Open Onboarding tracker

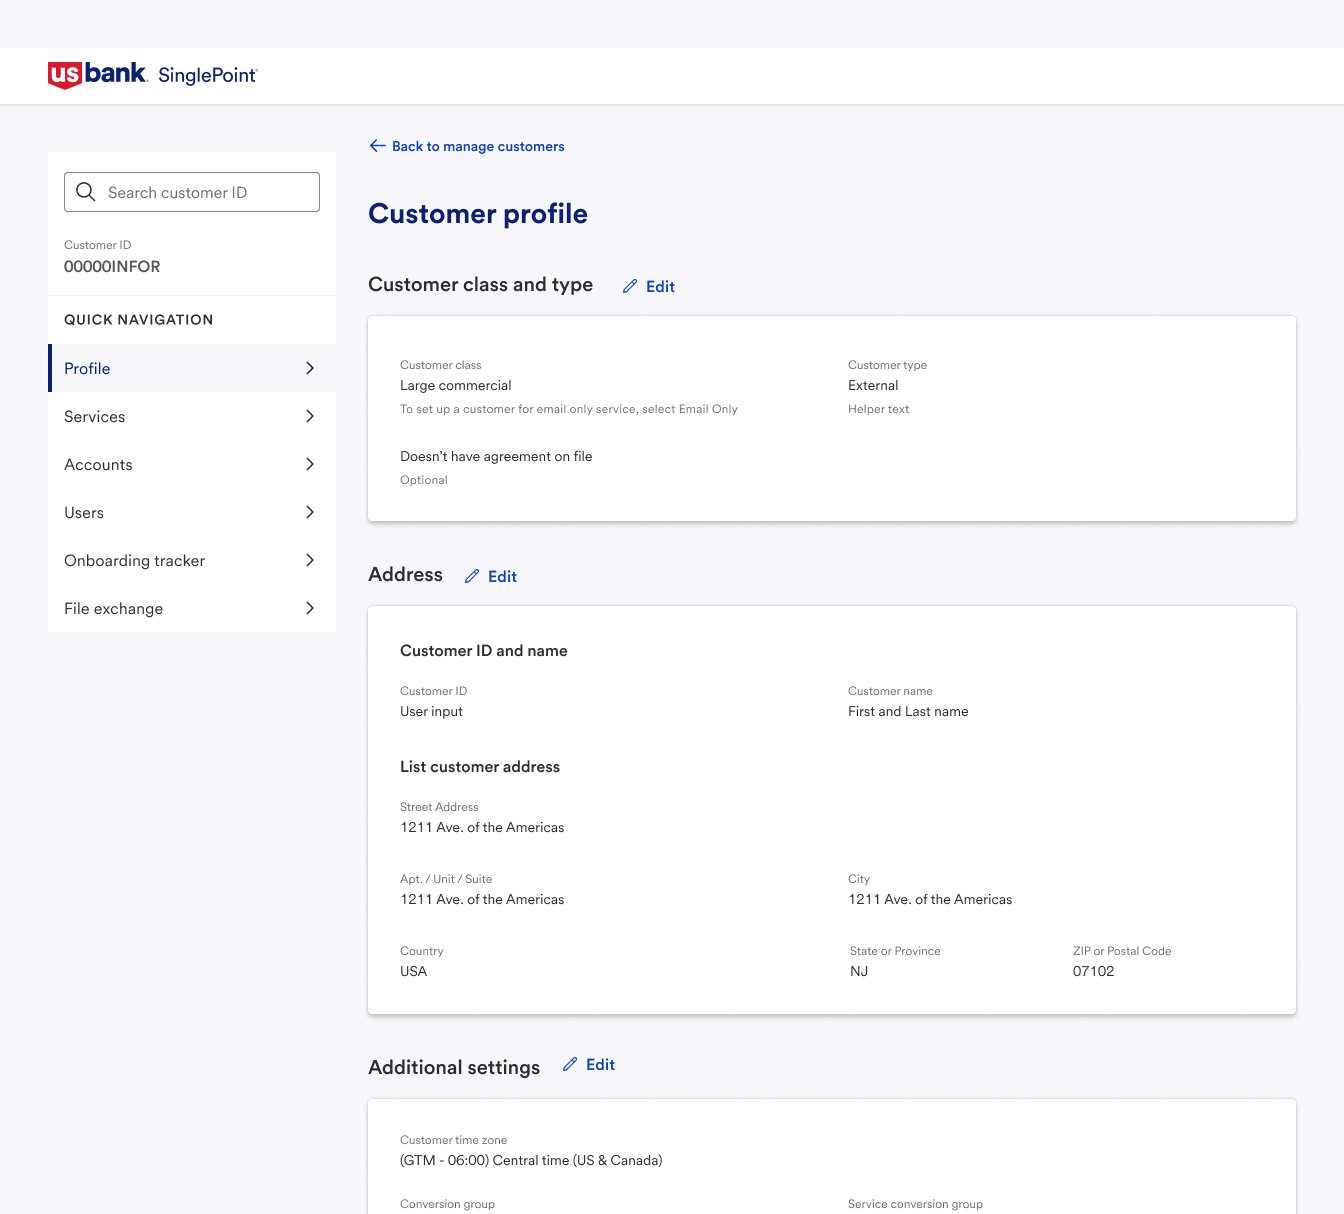point(192,560)
